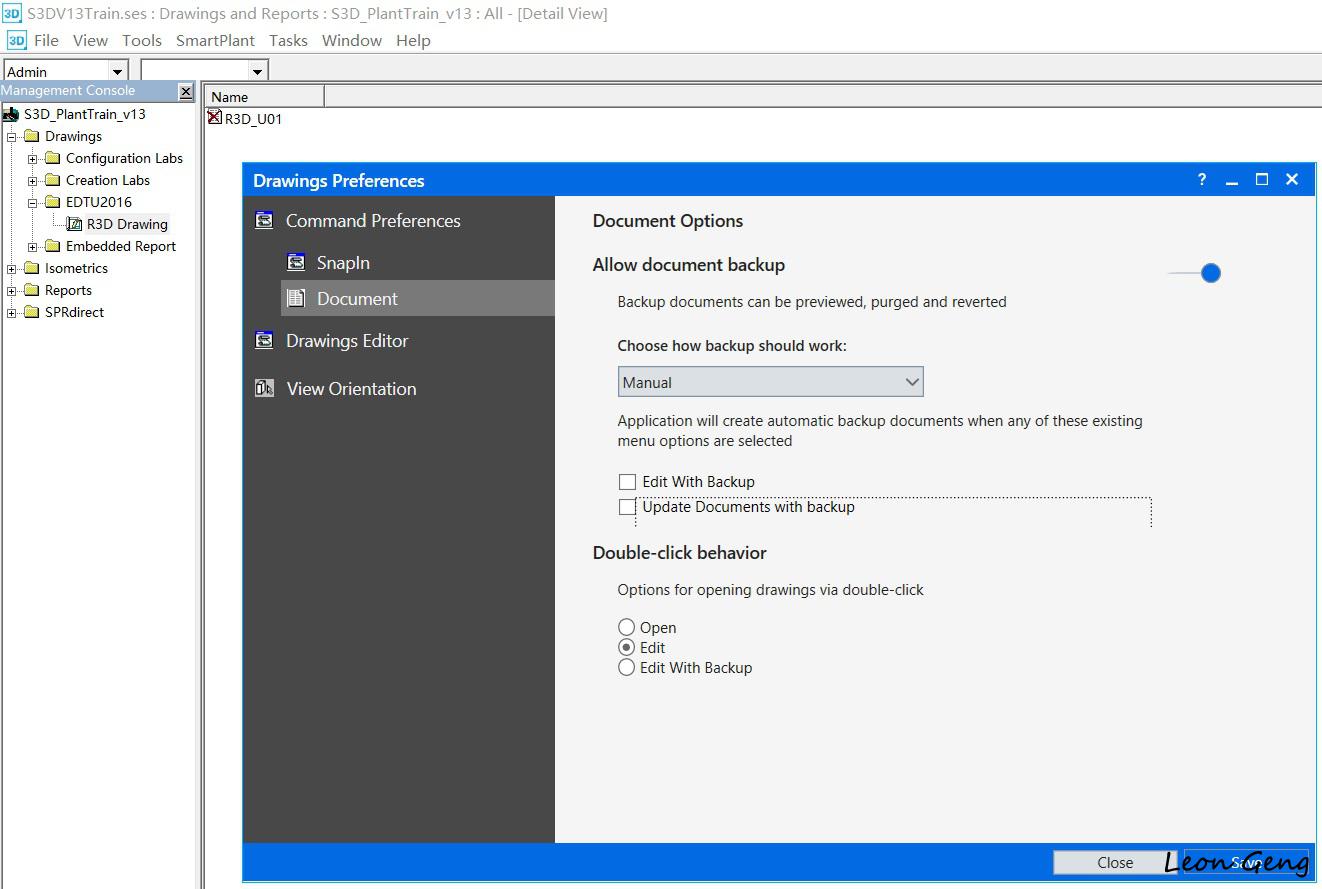Select Edit With Backup radio option
The width and height of the screenshot is (1322, 889).
[626, 667]
